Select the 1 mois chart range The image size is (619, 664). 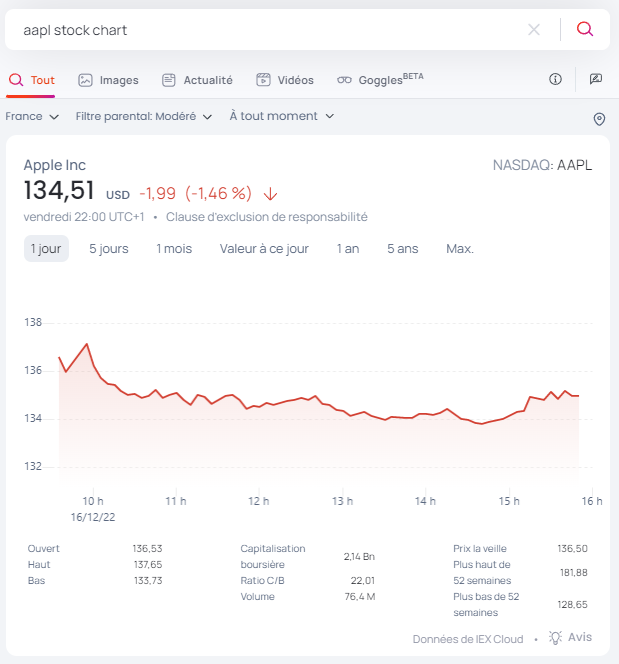174,249
